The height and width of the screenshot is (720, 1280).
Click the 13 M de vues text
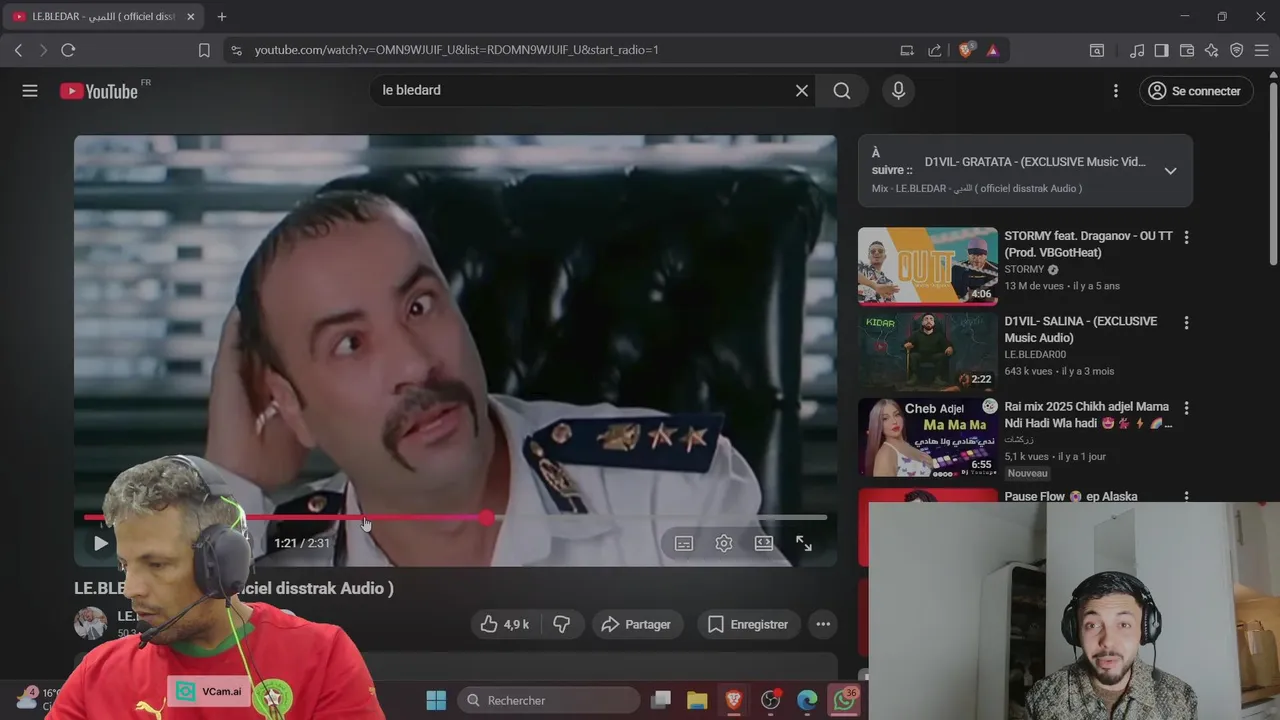(x=1035, y=286)
